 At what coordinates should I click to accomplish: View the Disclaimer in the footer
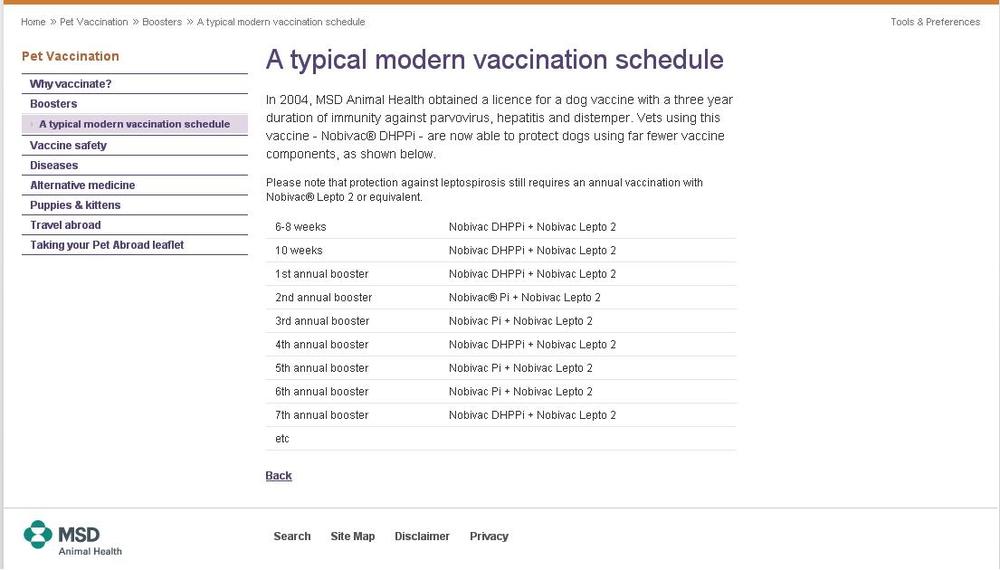[x=422, y=536]
